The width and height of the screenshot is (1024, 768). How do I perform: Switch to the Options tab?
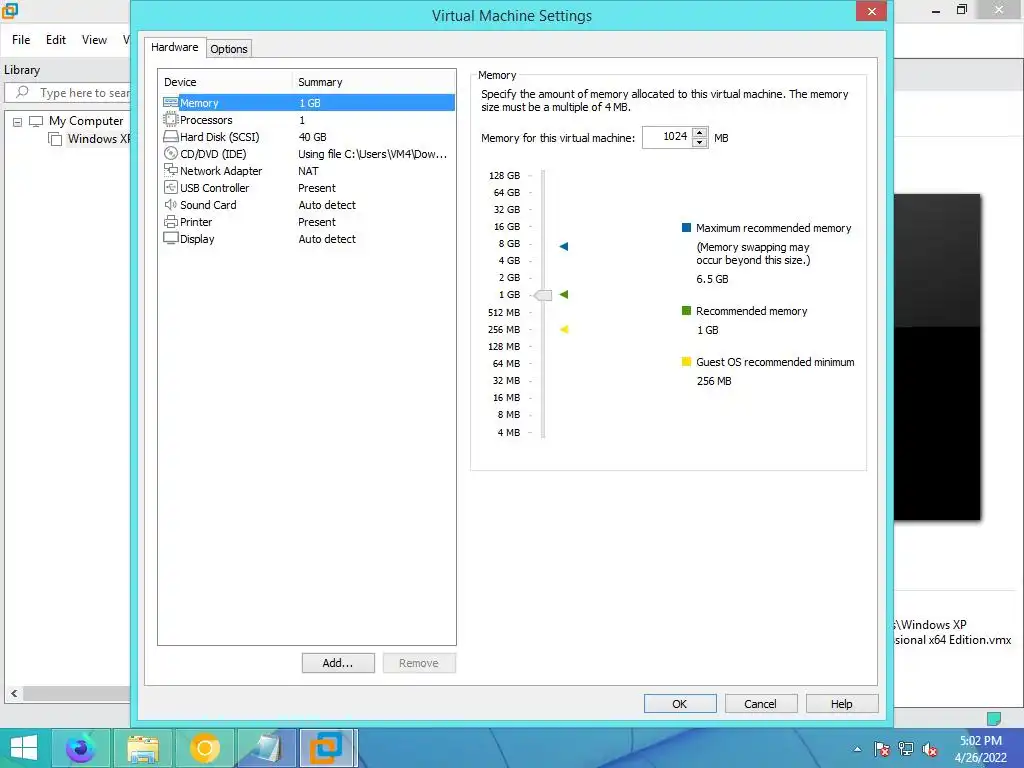(229, 49)
